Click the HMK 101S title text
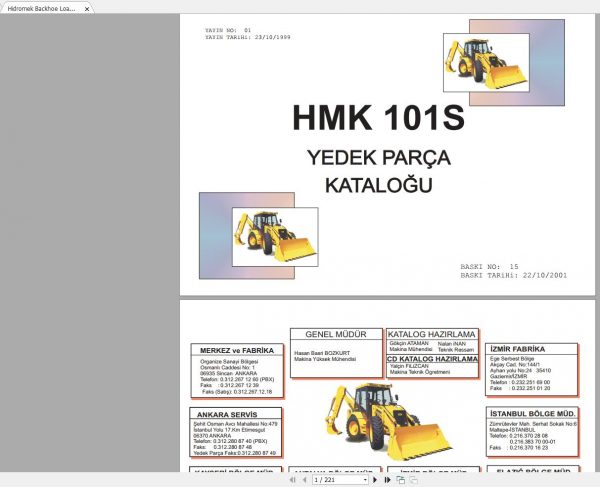Viewport: 600px width, 487px height. pos(378,117)
